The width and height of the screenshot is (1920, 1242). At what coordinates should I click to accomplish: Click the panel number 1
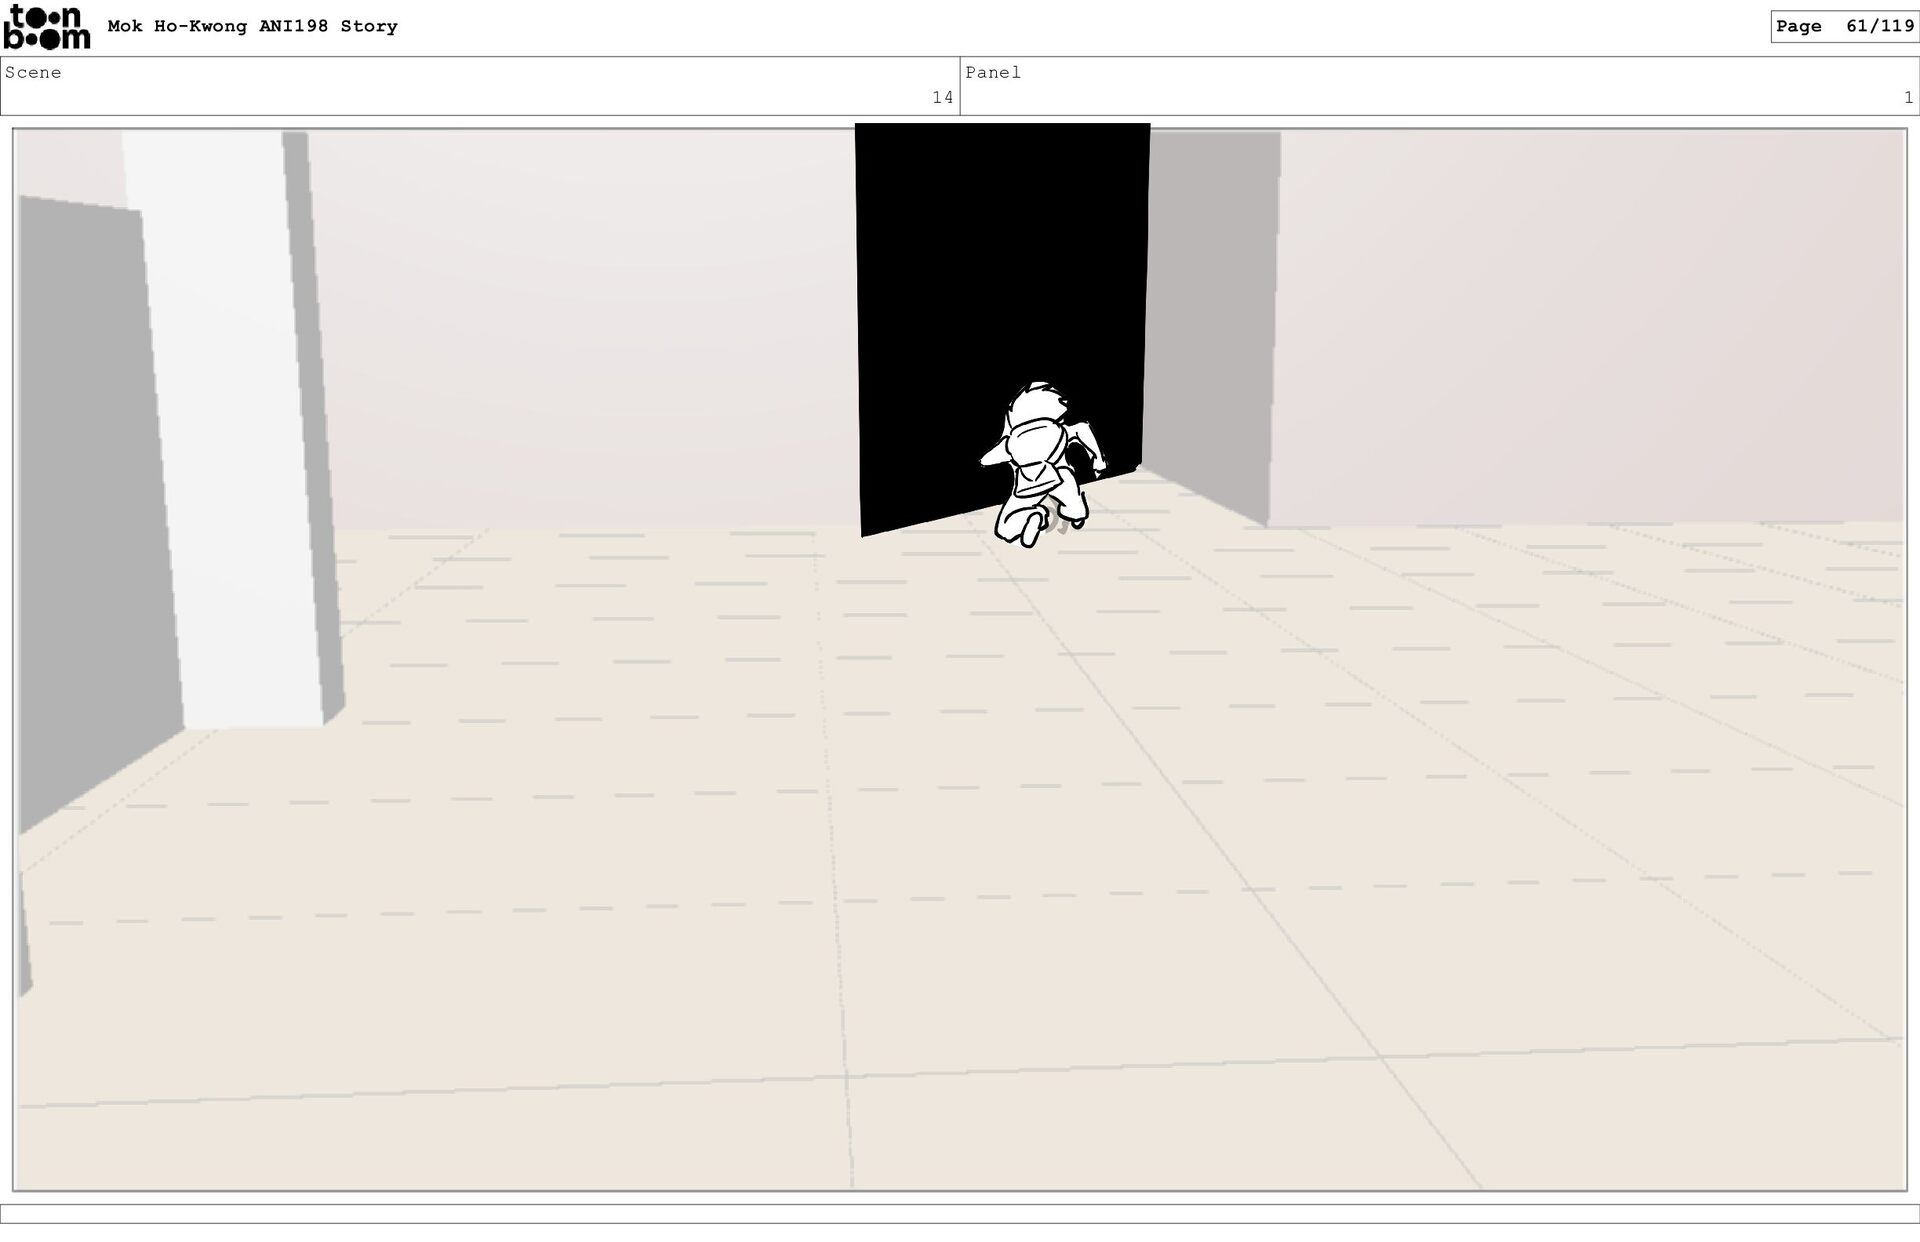tap(1908, 98)
